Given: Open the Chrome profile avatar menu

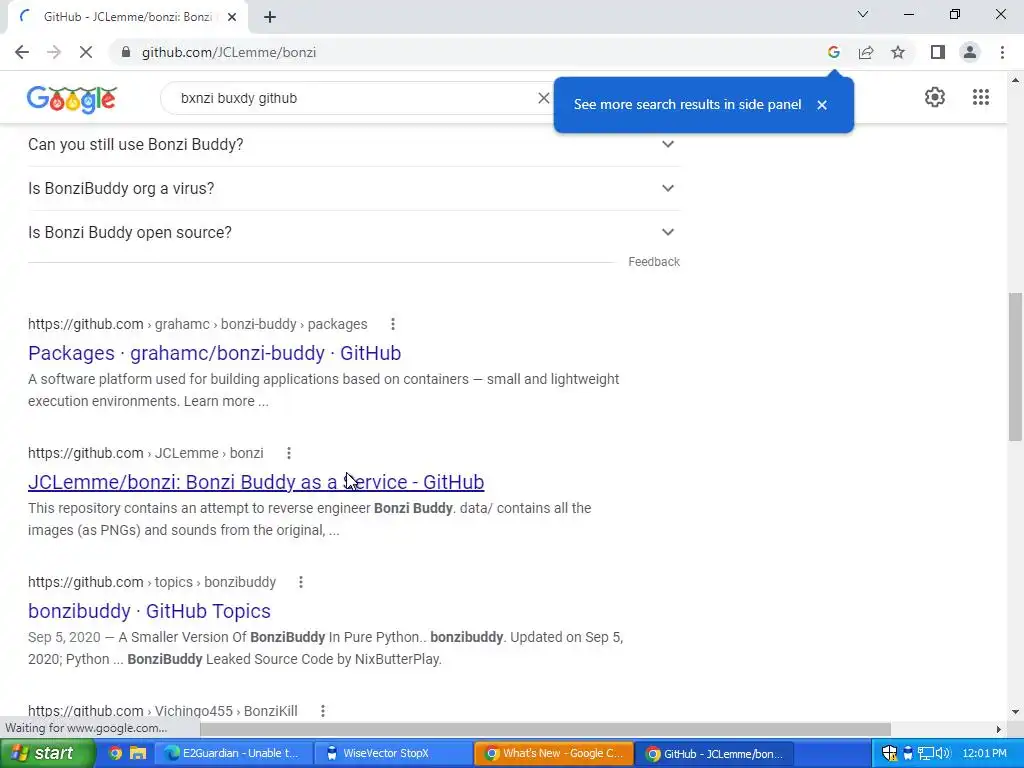Looking at the screenshot, I should click(970, 52).
